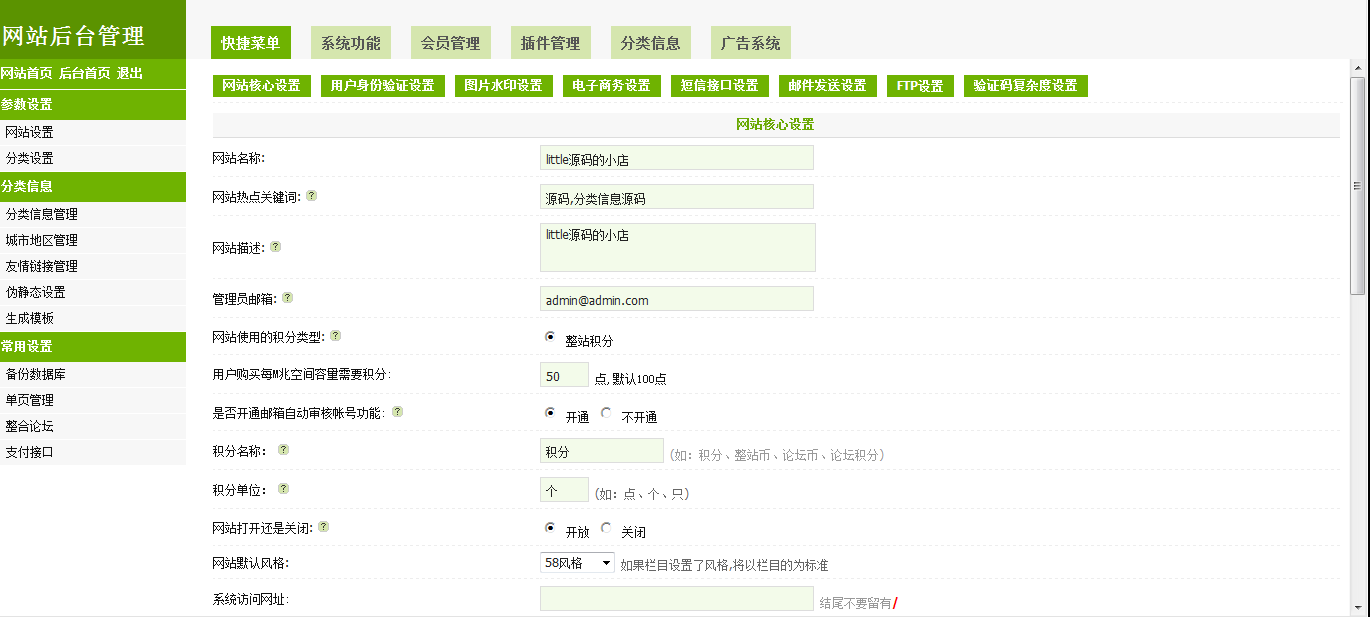This screenshot has height=617, width=1370.
Task: Open 邮件发送设置
Action: click(x=828, y=86)
